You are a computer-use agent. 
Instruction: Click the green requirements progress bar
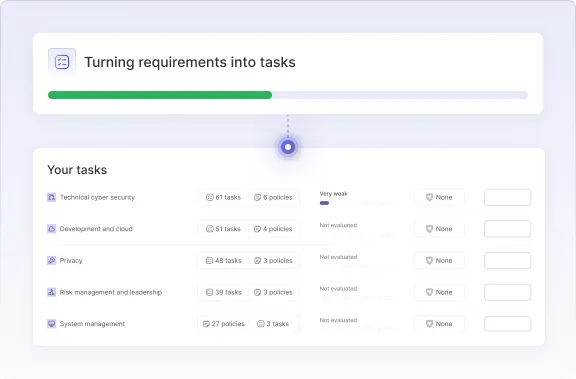pos(160,95)
